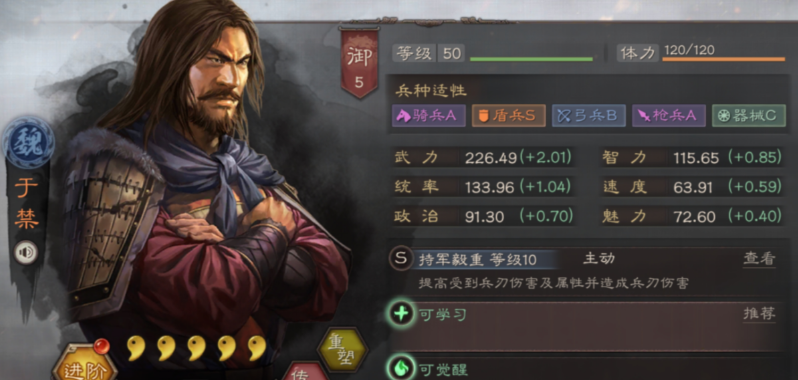
Task: Expand the 可学习 learnable skill slot
Action: pyautogui.click(x=585, y=326)
